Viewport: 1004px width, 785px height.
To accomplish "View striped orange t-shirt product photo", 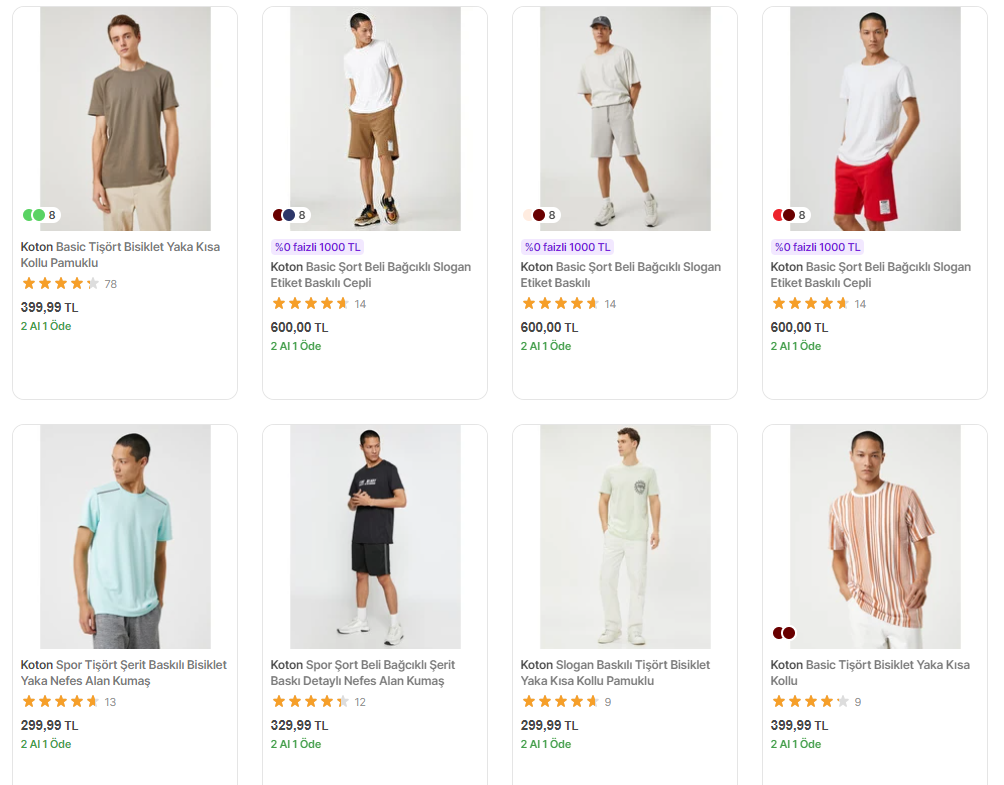I will click(x=875, y=537).
